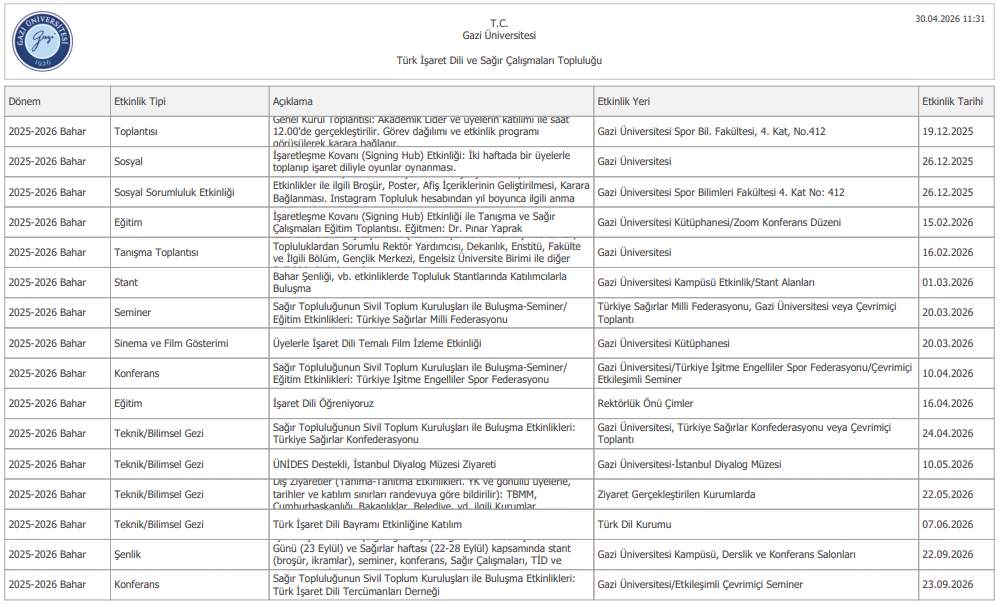The image size is (1001, 607).
Task: Click location 'Türk Dil Kurumu'
Action: (634, 525)
